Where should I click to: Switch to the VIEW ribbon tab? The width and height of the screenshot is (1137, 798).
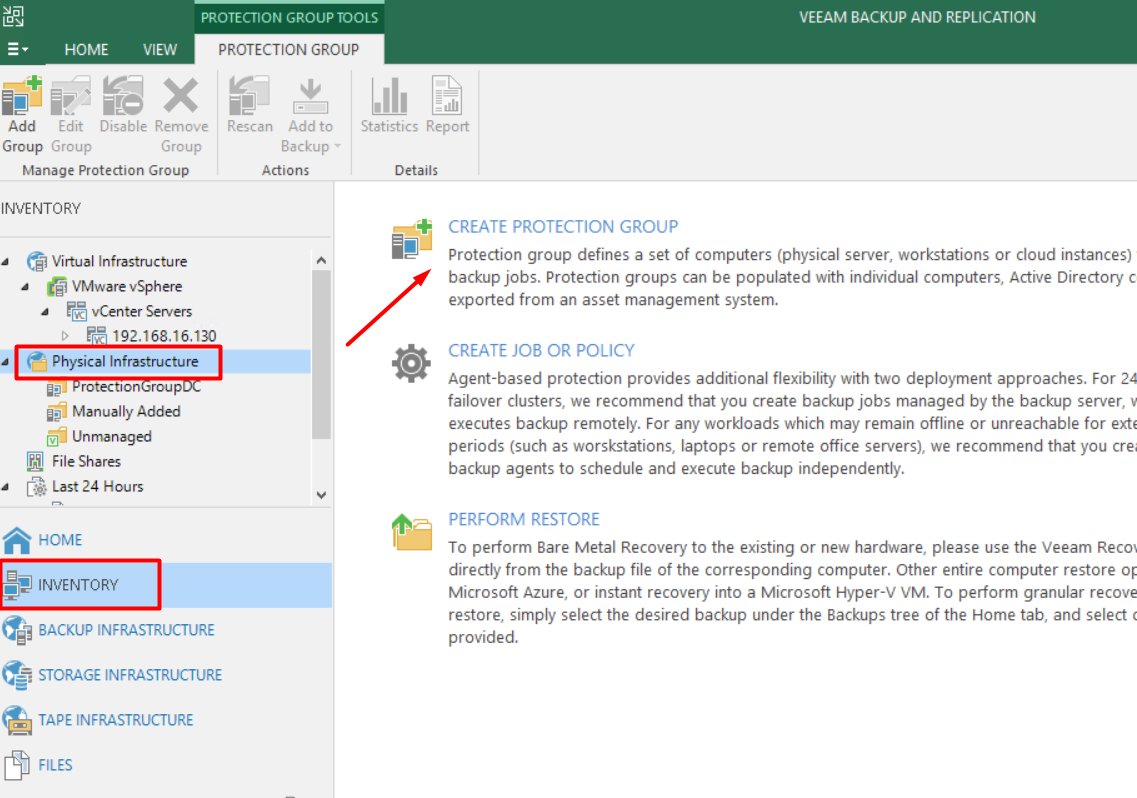[160, 49]
